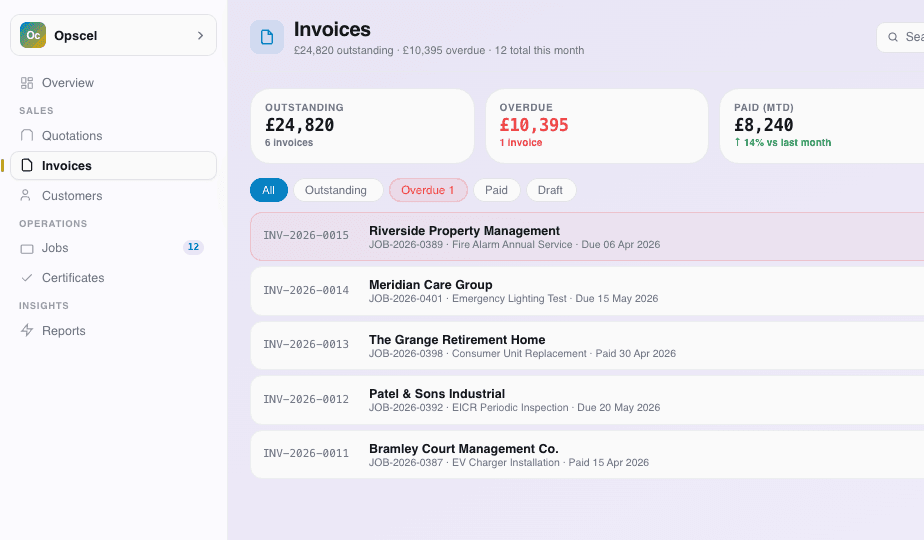
Task: Open Patel & Sons Industrial invoice
Action: [437, 394]
